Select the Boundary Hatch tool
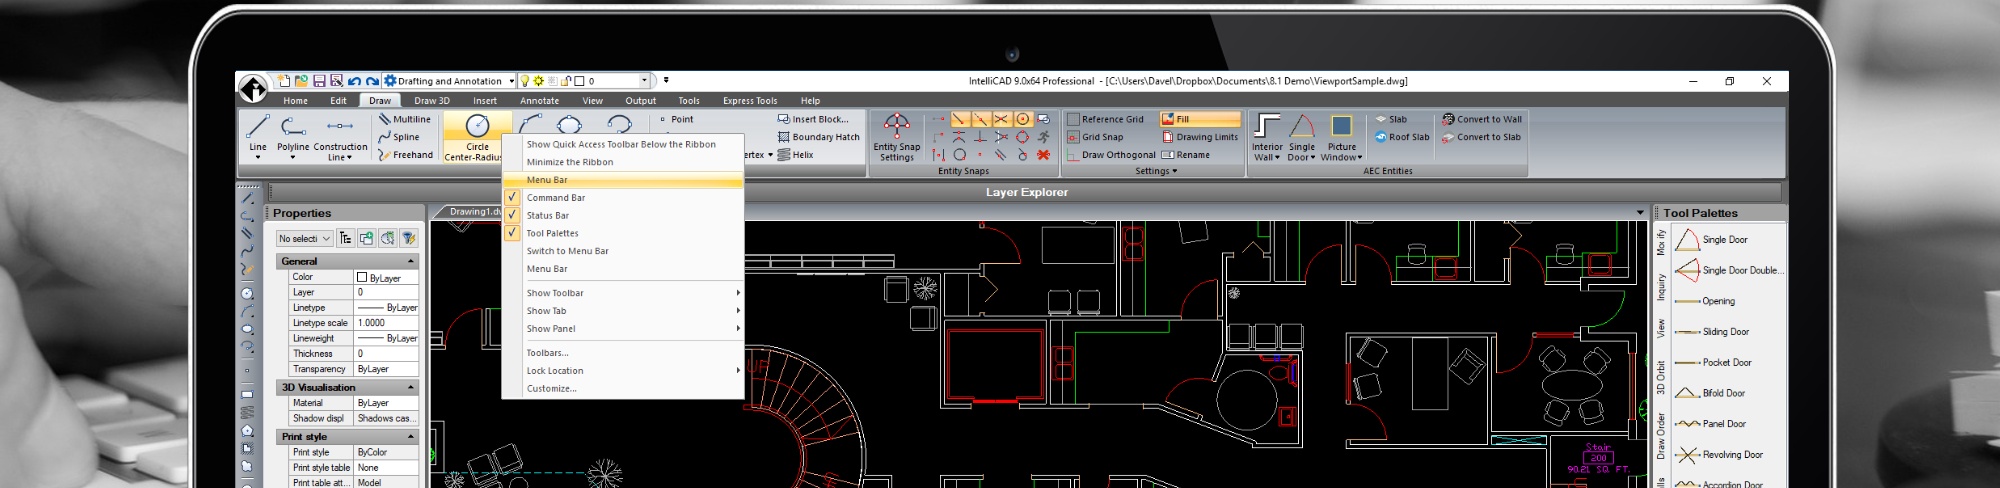The height and width of the screenshot is (488, 2000). point(818,137)
